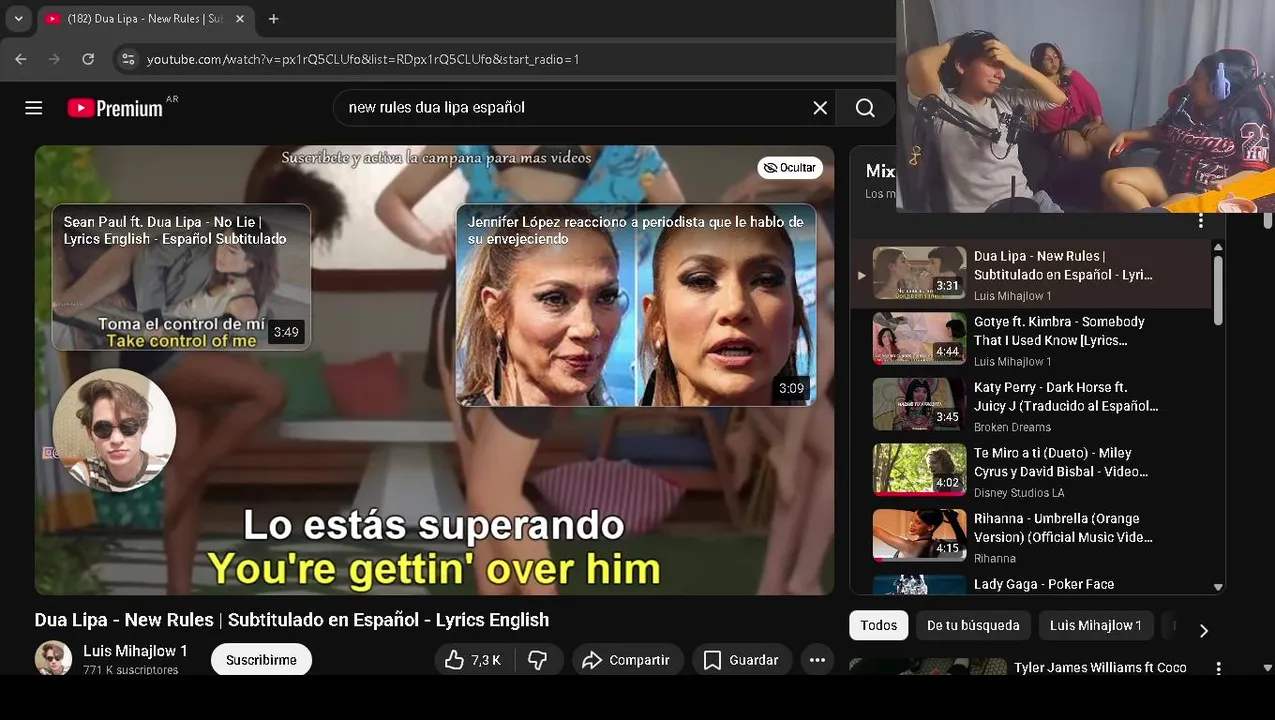Open a new browser tab
Image resolution: width=1275 pixels, height=720 pixels.
point(273,19)
